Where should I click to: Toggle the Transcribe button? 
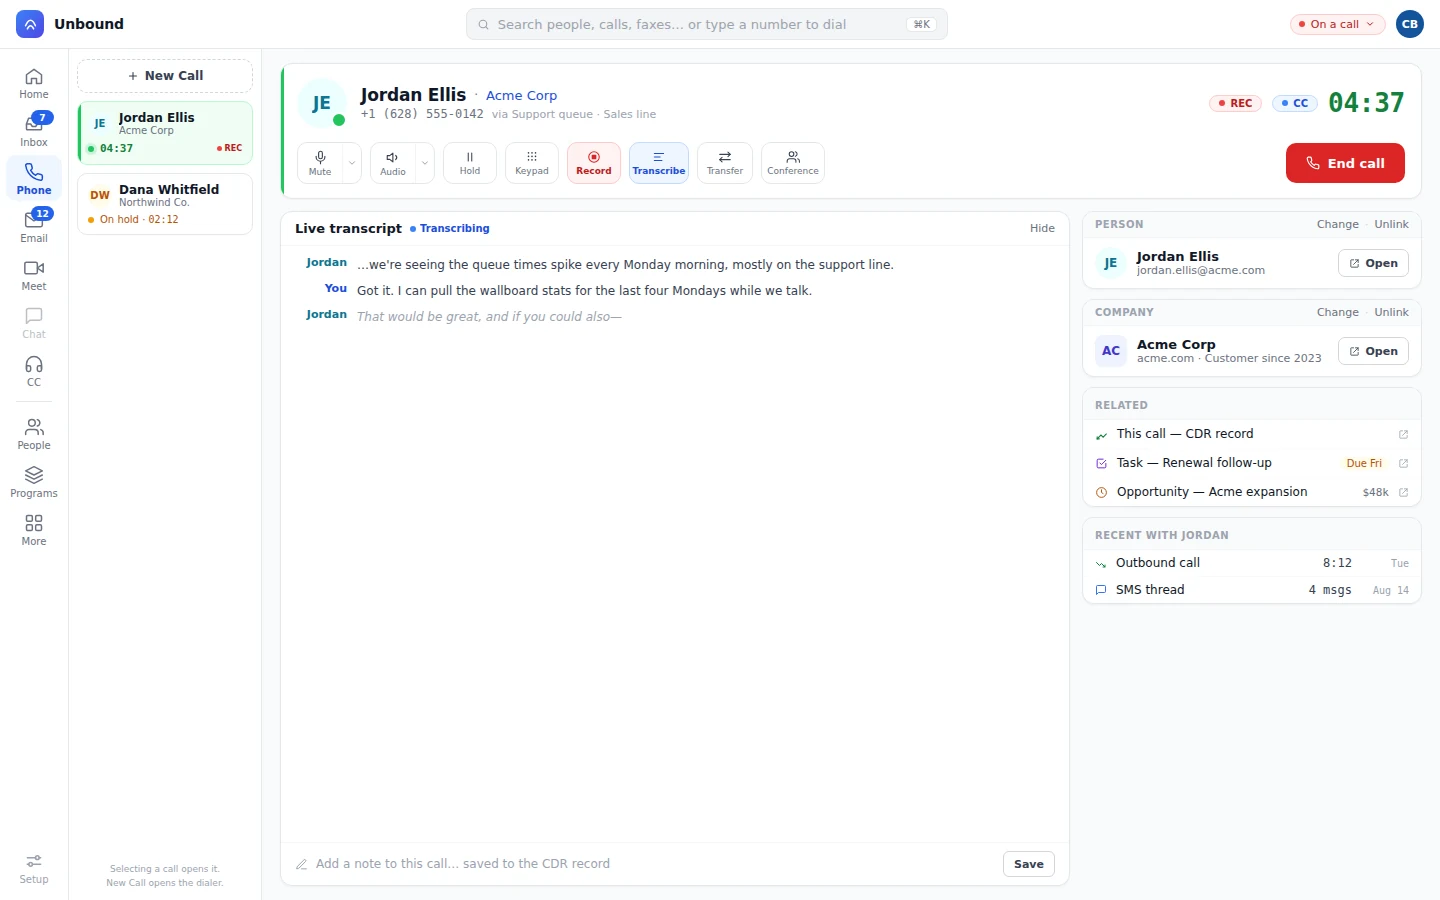(659, 163)
